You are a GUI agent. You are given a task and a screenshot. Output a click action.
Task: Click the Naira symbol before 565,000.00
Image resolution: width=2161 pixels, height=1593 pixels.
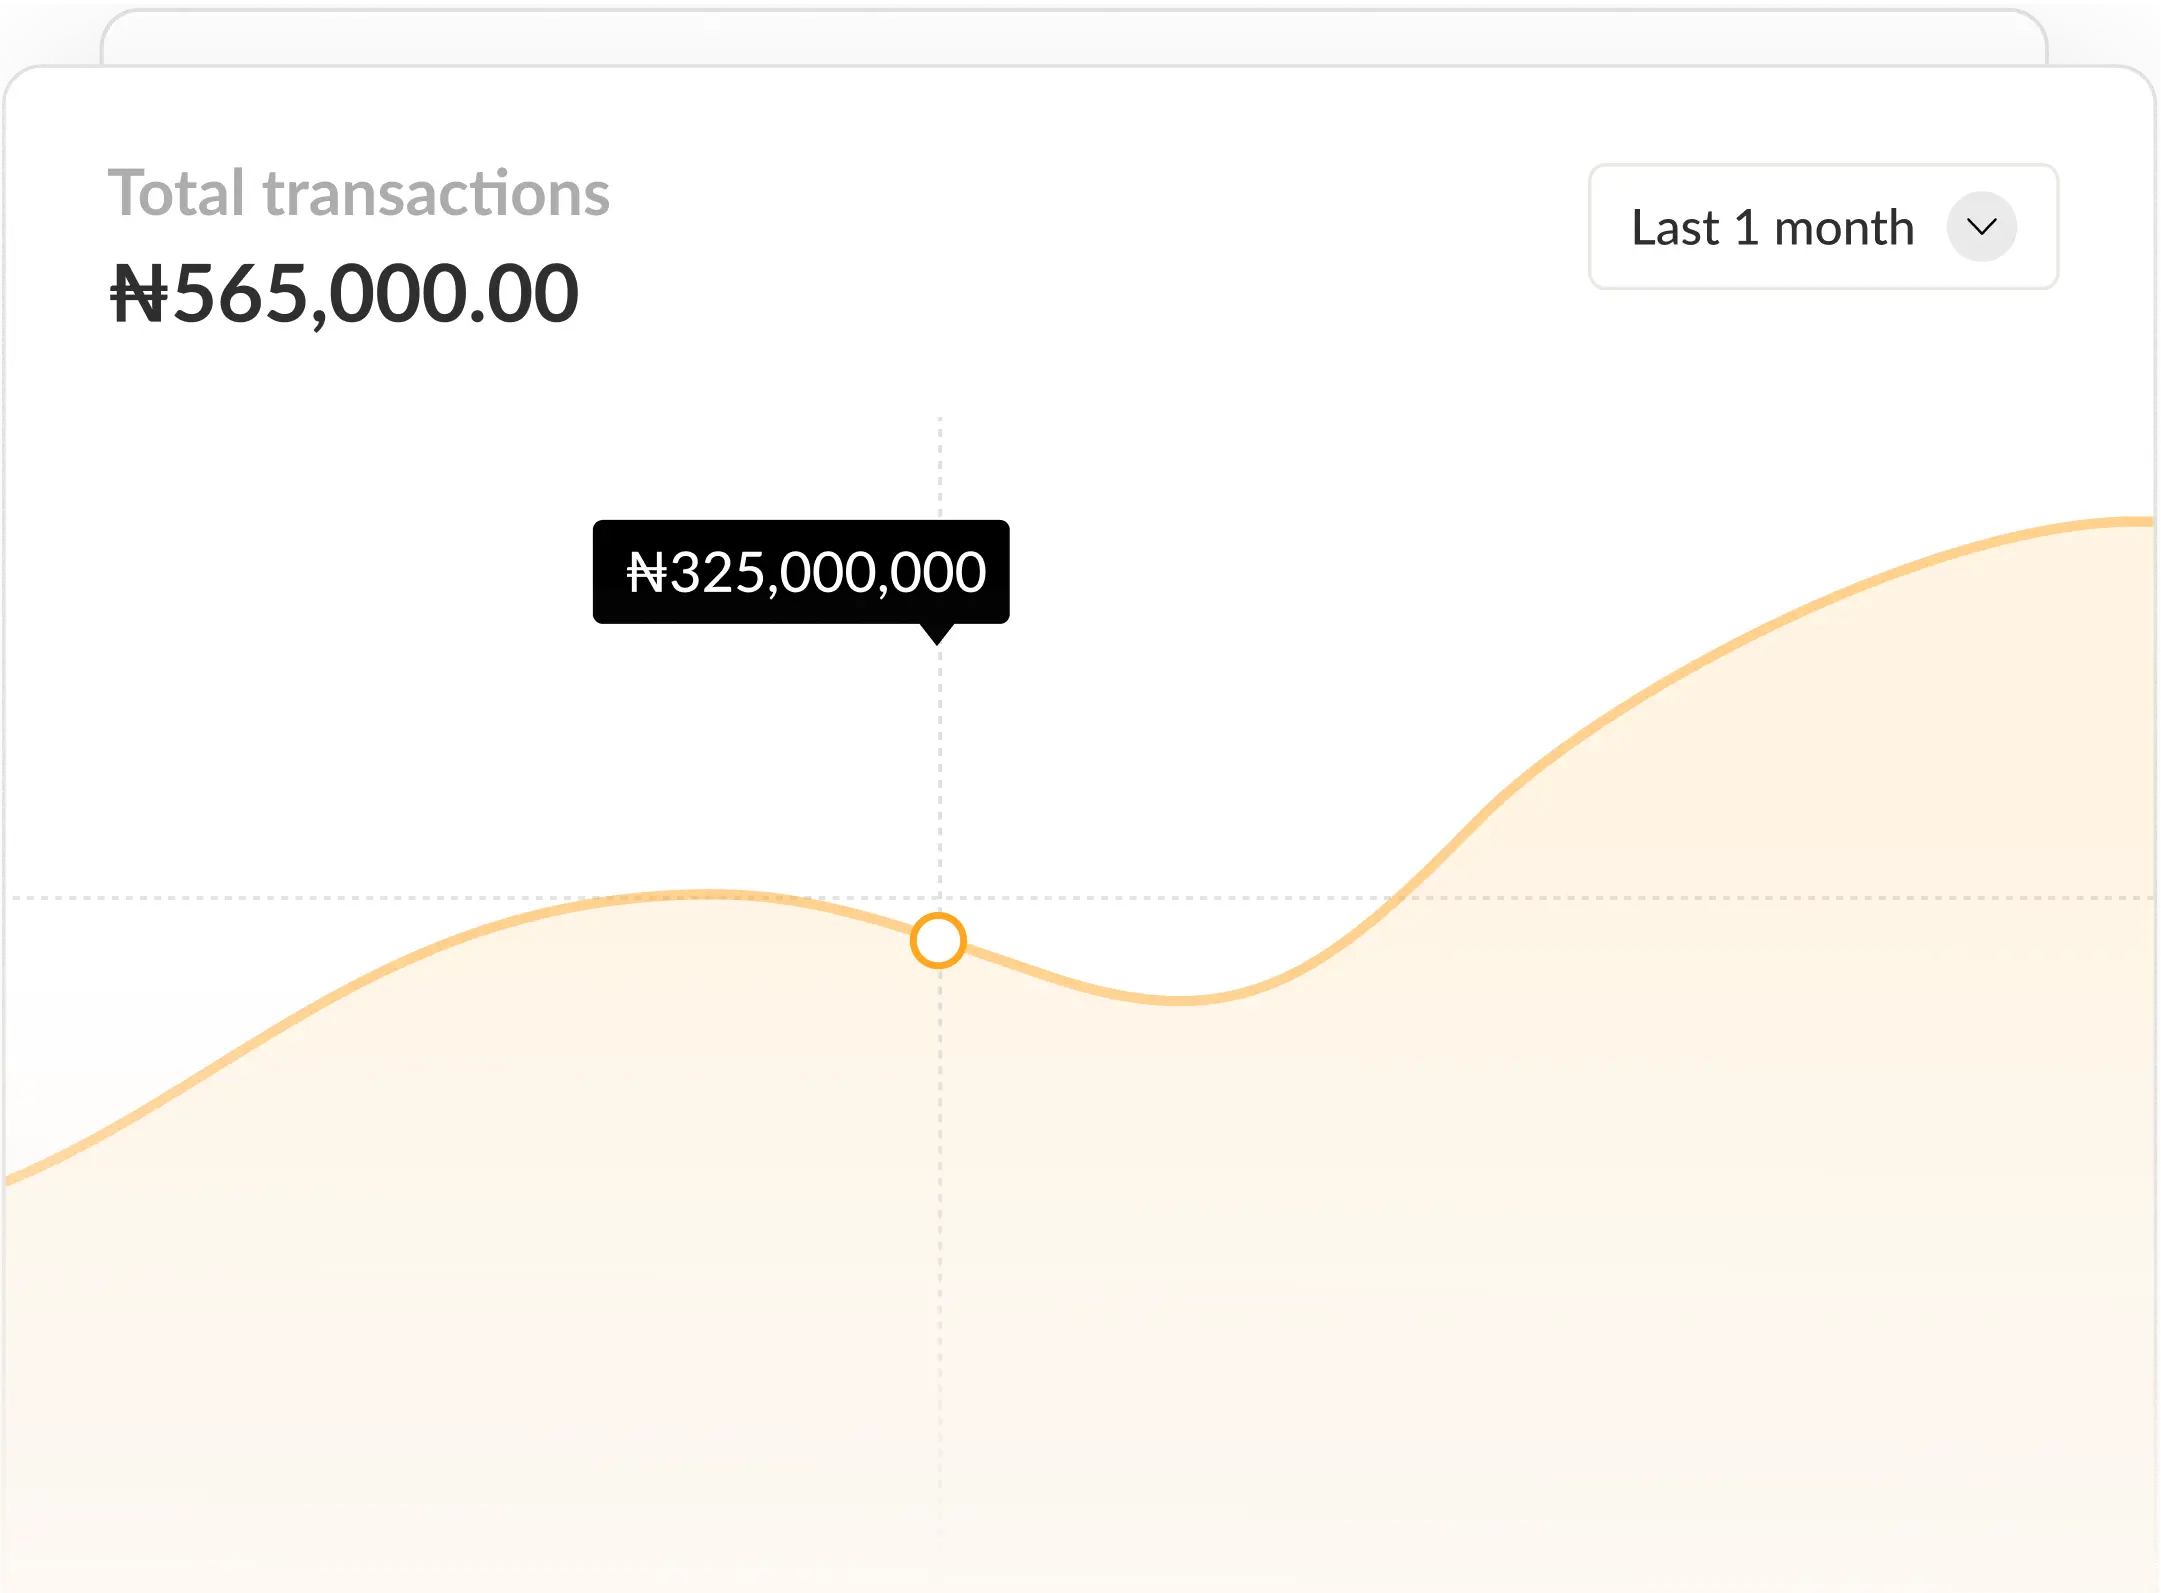click(139, 294)
